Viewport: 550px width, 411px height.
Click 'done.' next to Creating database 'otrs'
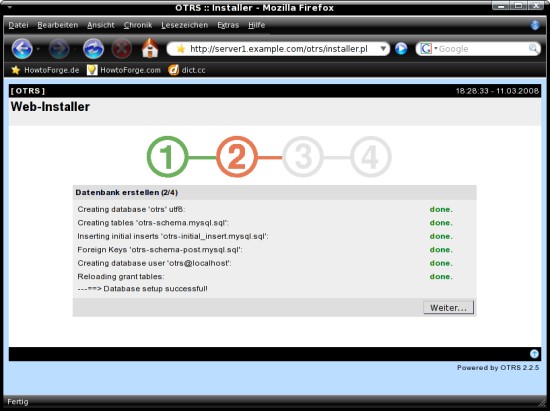pos(441,209)
